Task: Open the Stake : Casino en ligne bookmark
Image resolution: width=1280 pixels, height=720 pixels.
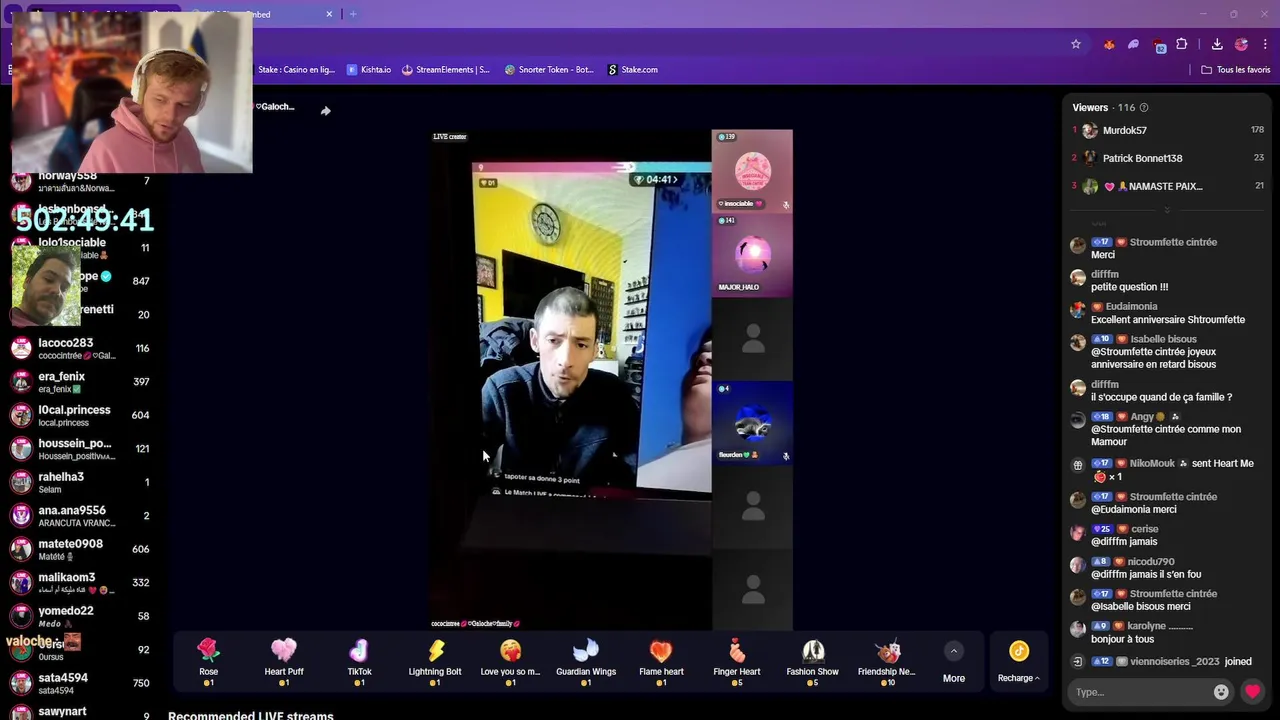Action: tap(296, 70)
